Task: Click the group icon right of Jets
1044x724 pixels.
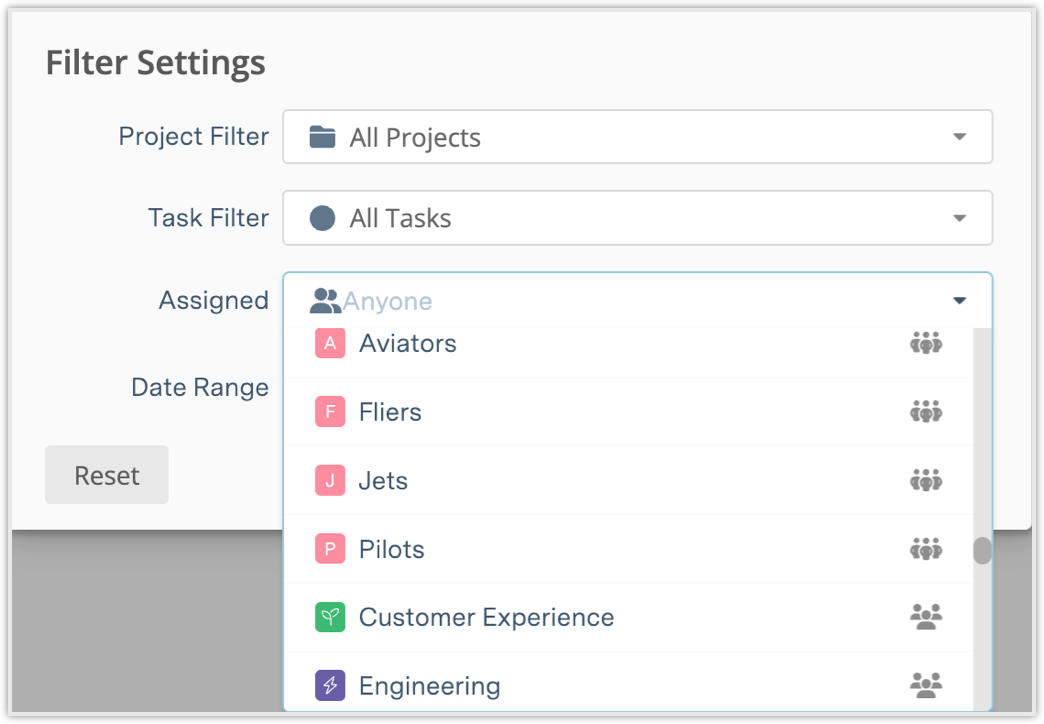Action: 926,481
